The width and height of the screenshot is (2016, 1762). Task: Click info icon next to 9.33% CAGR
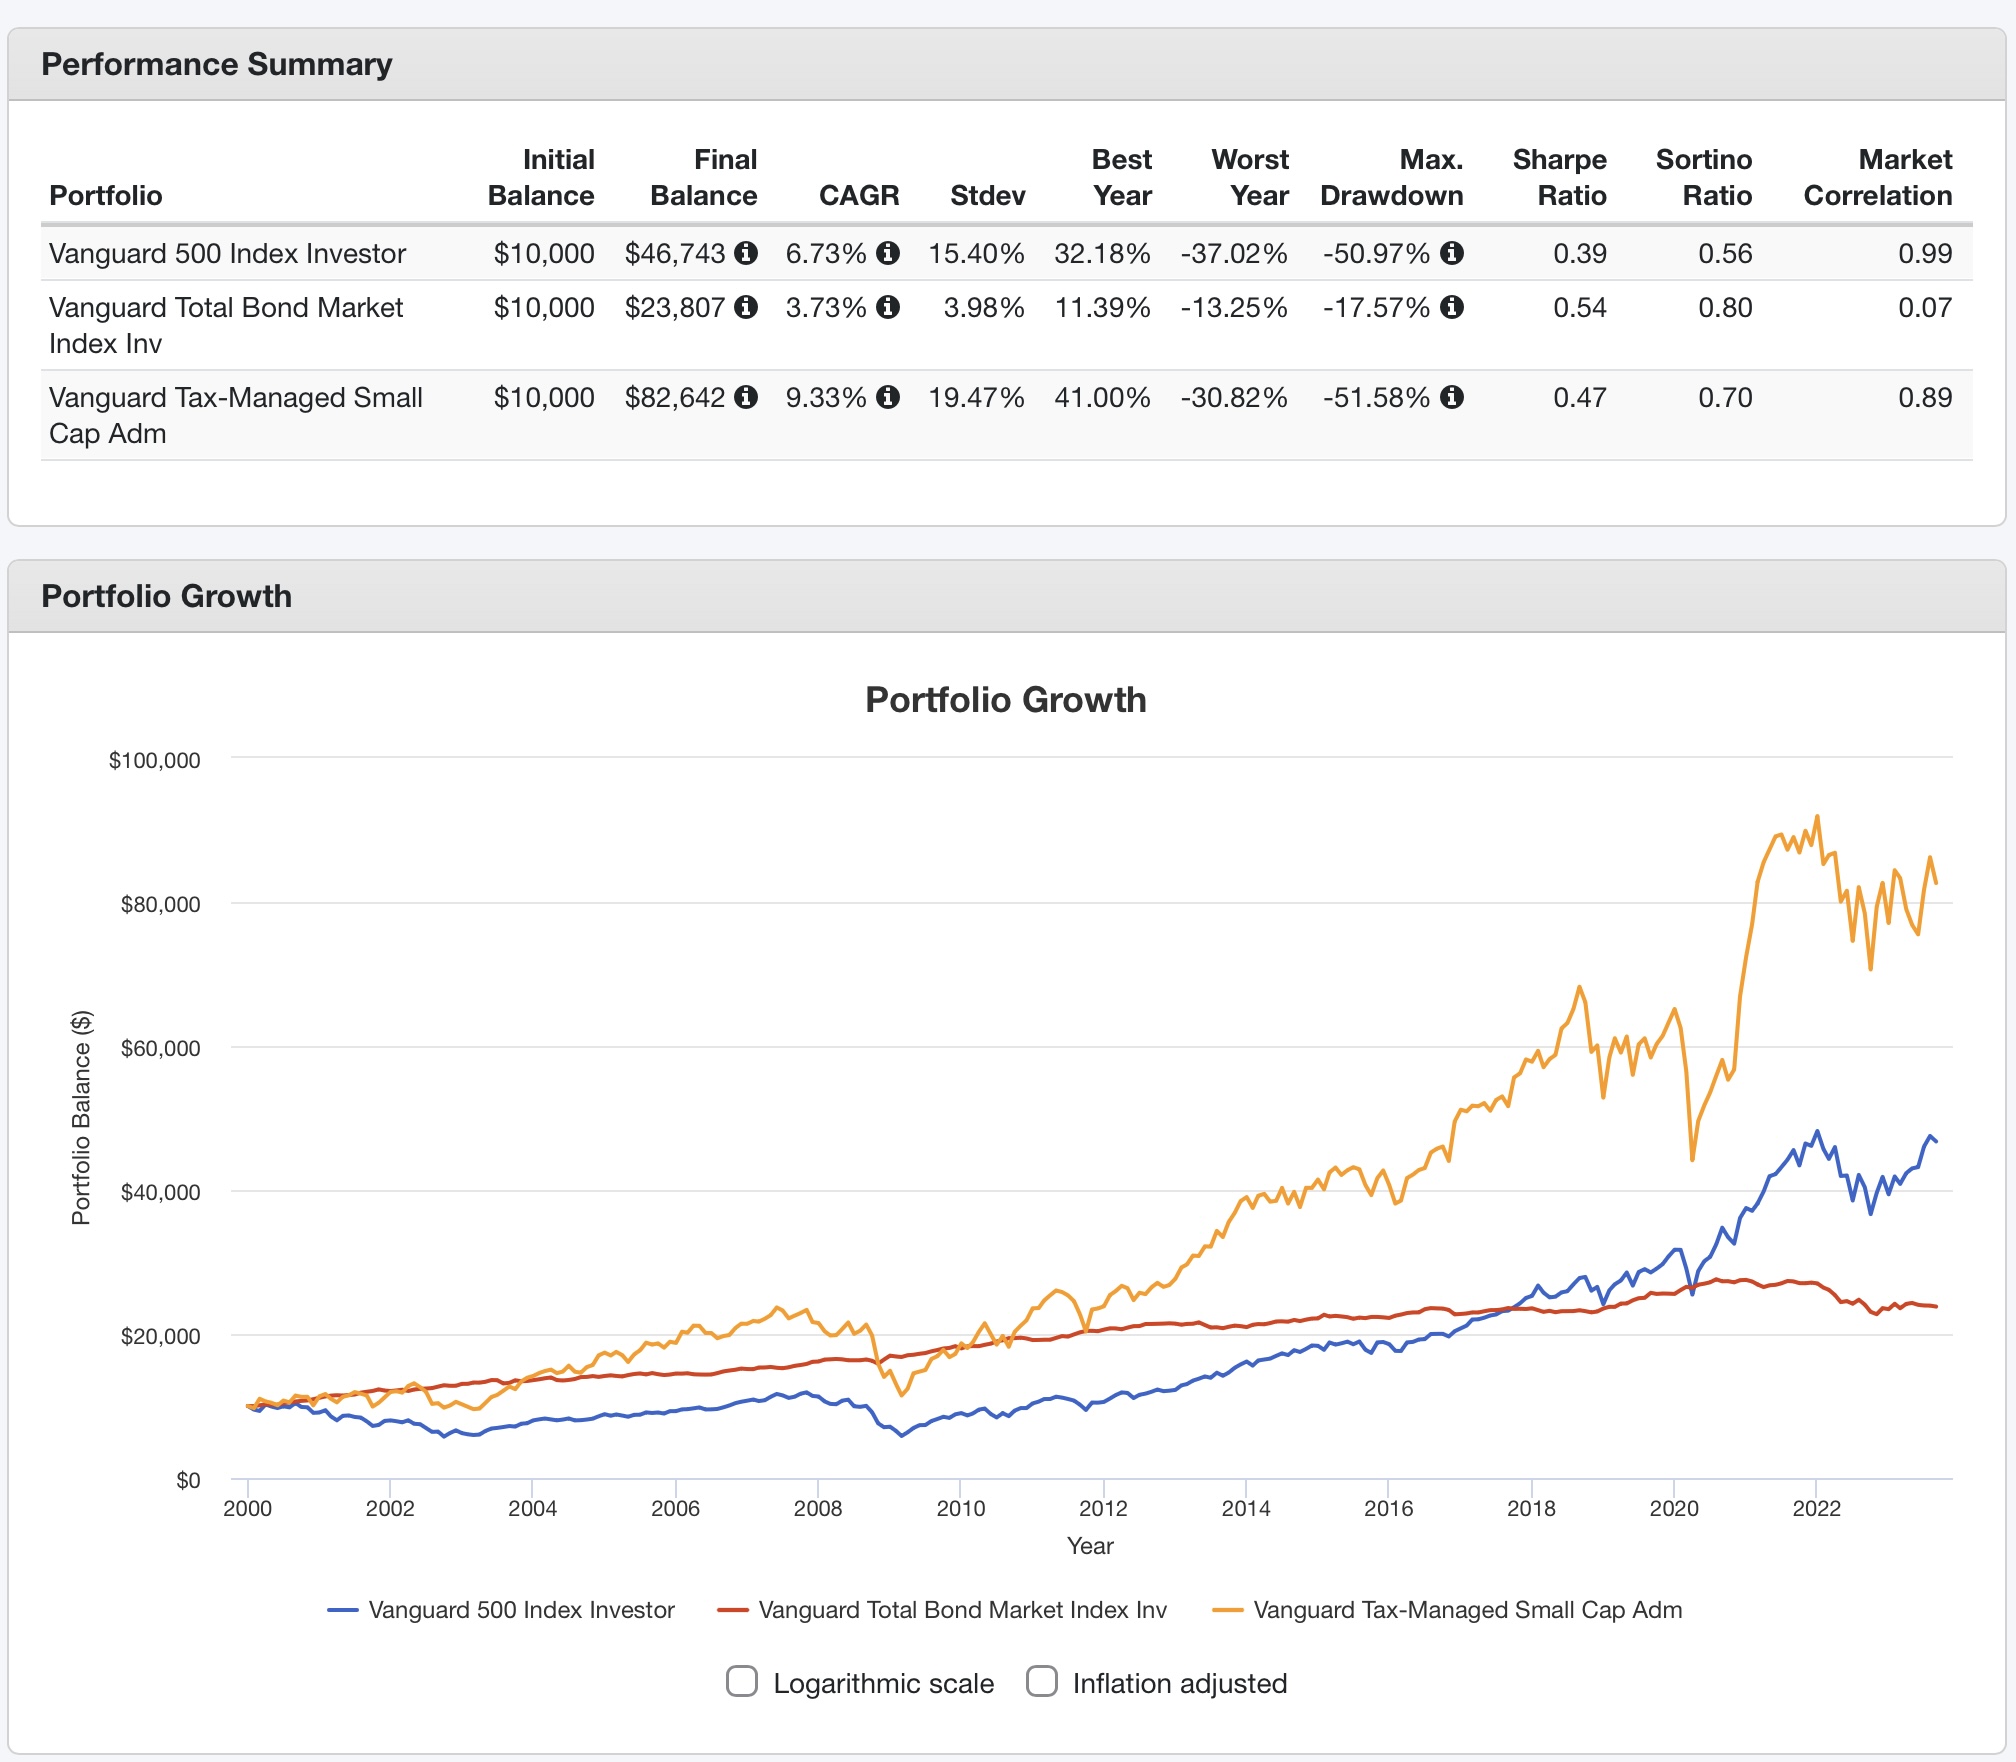888,397
